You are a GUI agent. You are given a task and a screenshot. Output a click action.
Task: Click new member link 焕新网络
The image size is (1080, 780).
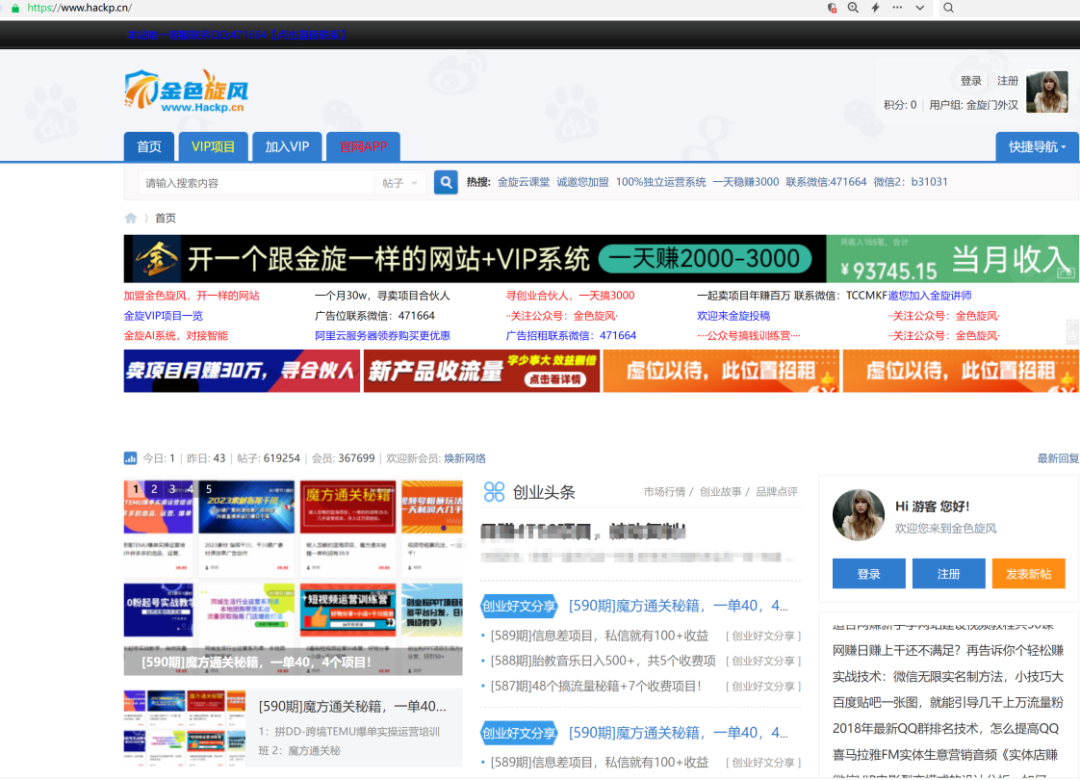pyautogui.click(x=464, y=458)
